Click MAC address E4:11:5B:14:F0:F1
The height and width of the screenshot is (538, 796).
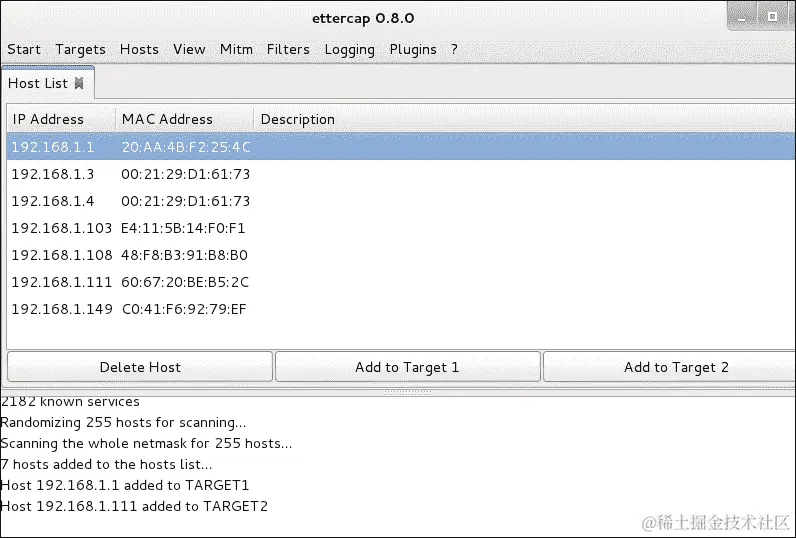pos(183,228)
